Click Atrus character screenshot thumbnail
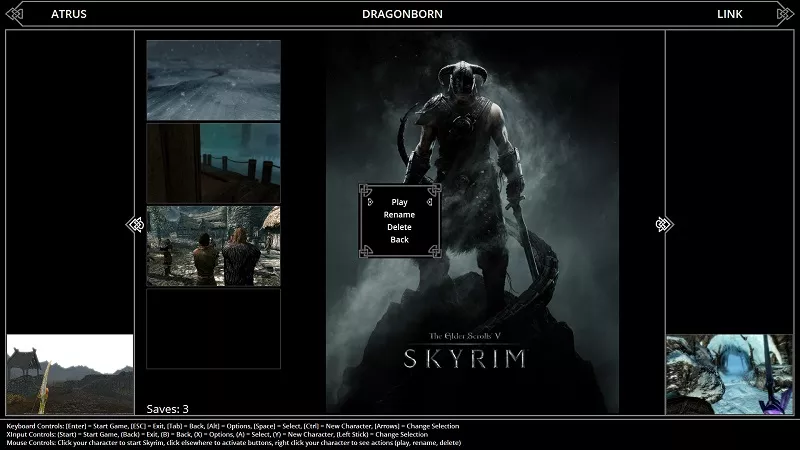This screenshot has width=800, height=450. 70,374
